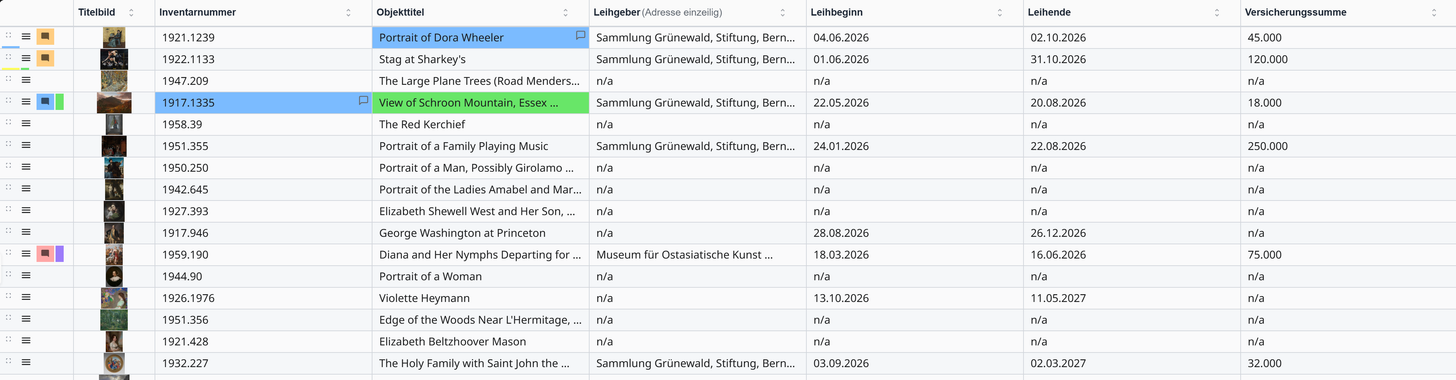Sort by Titelbild column arrows
This screenshot has width=1456, height=380.
coord(131,12)
